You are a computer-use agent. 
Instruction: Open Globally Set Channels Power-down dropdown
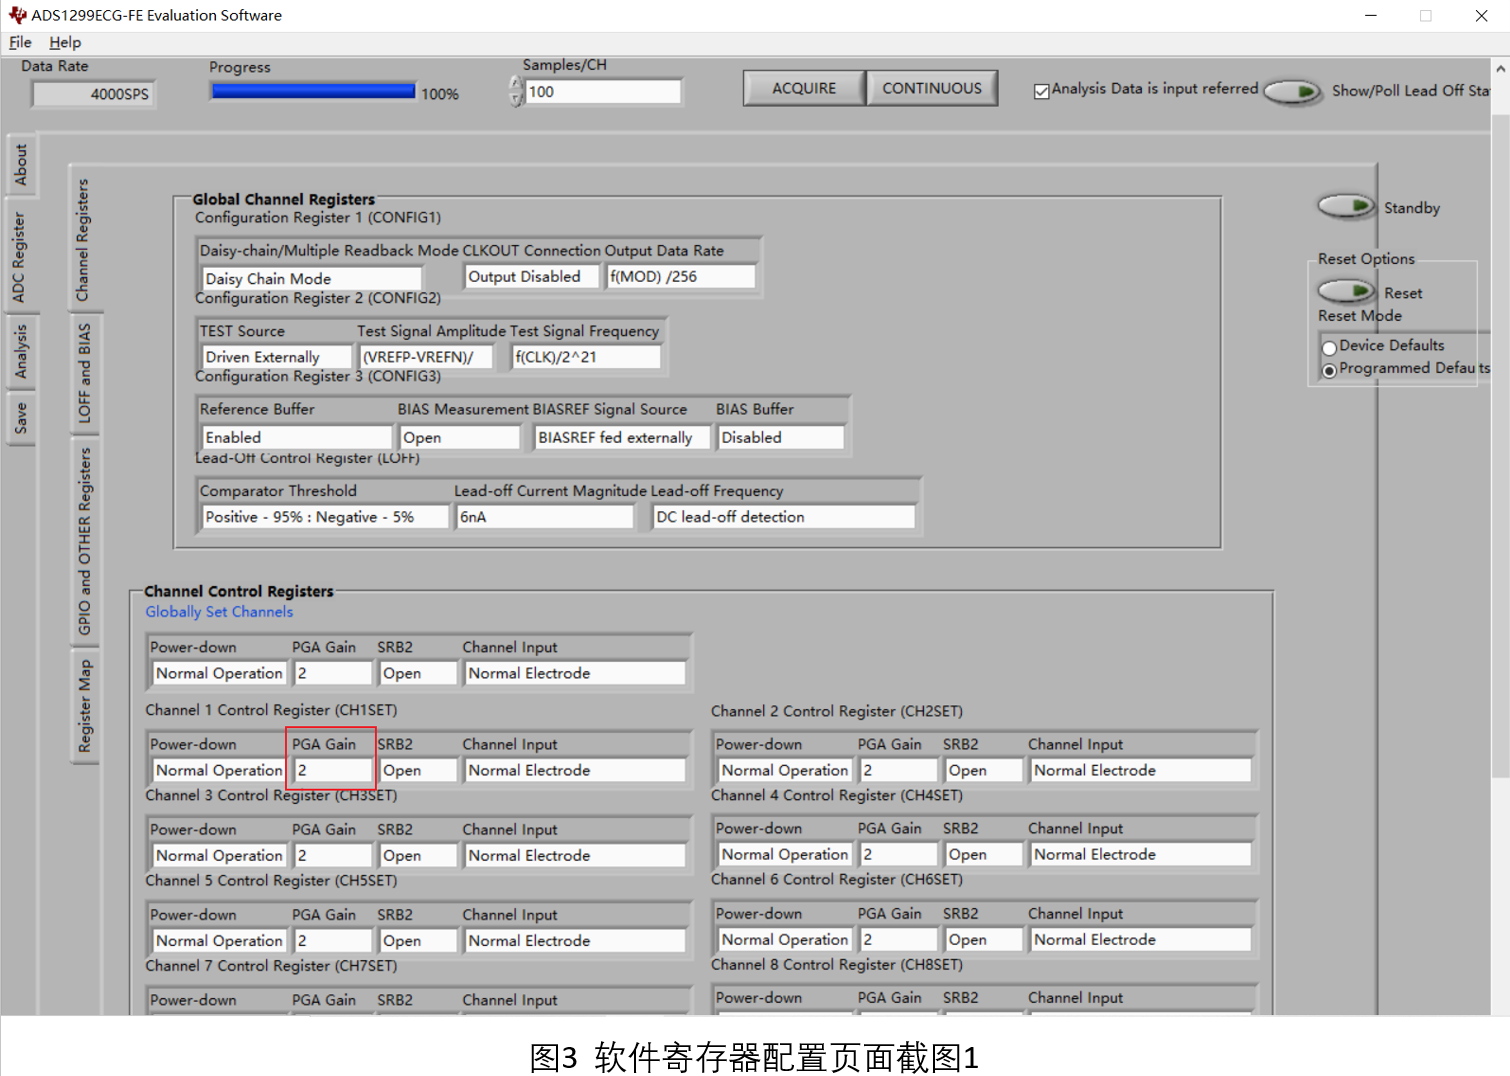(219, 673)
